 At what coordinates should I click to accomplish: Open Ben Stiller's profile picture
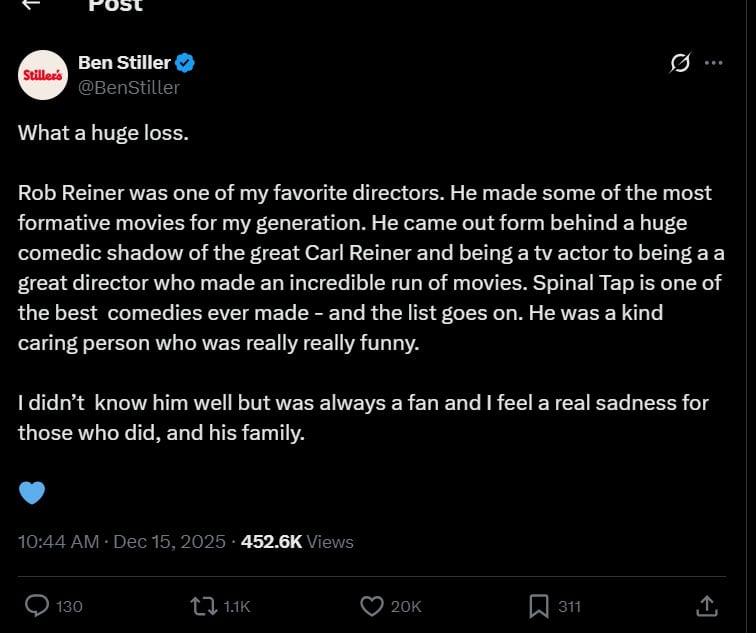pos(42,75)
